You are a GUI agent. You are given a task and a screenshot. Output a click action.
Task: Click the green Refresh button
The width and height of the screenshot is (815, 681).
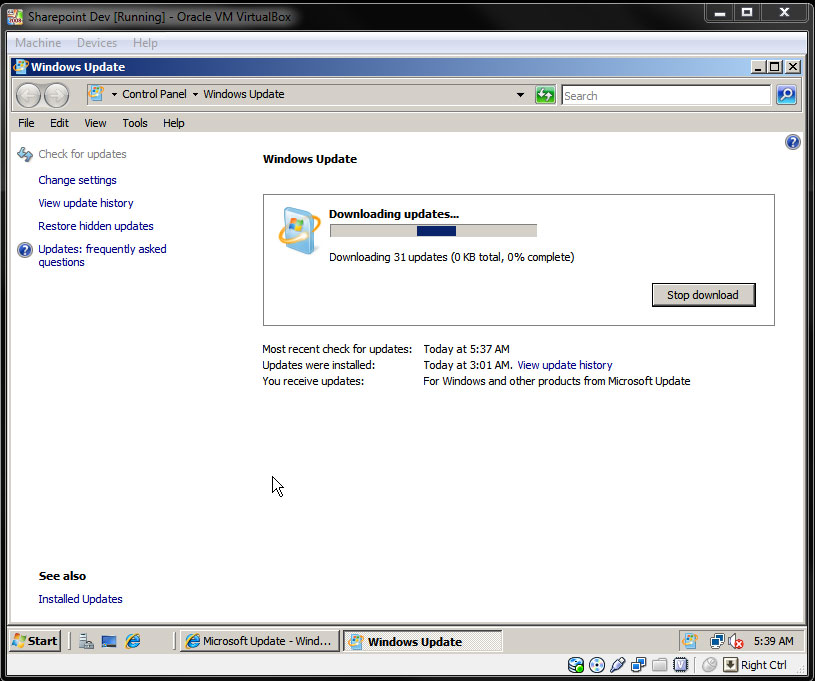tap(545, 95)
